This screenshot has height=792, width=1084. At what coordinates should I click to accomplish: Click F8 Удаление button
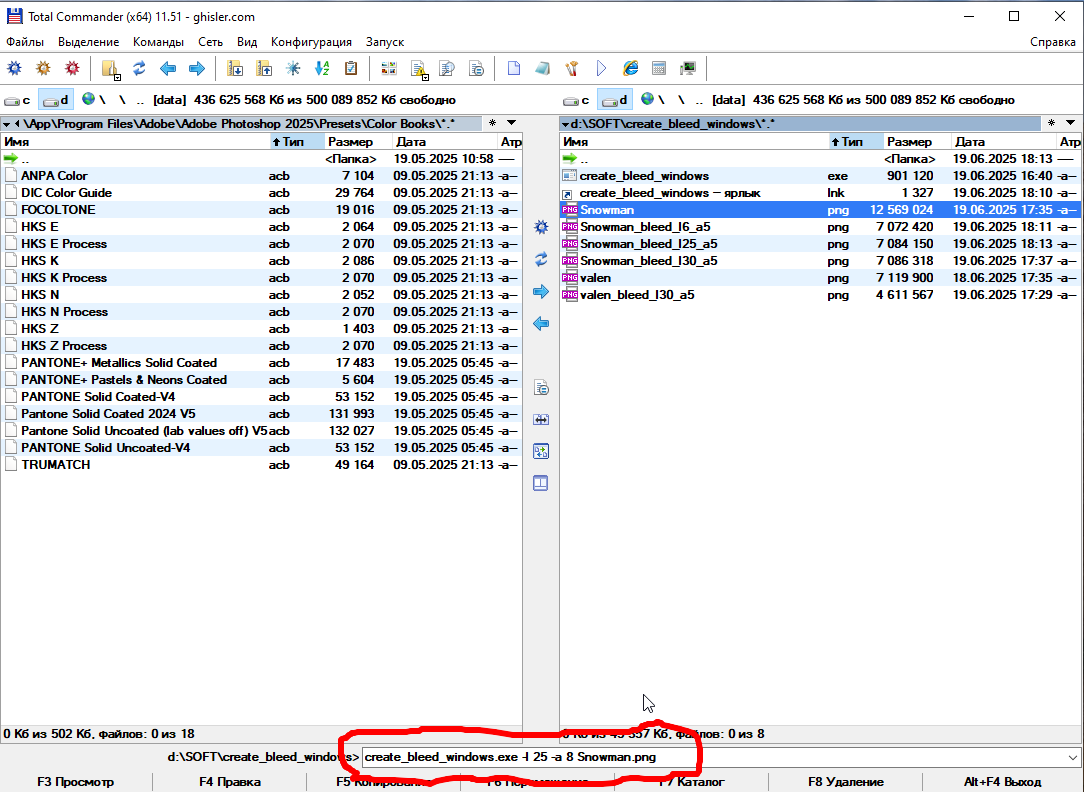845,782
